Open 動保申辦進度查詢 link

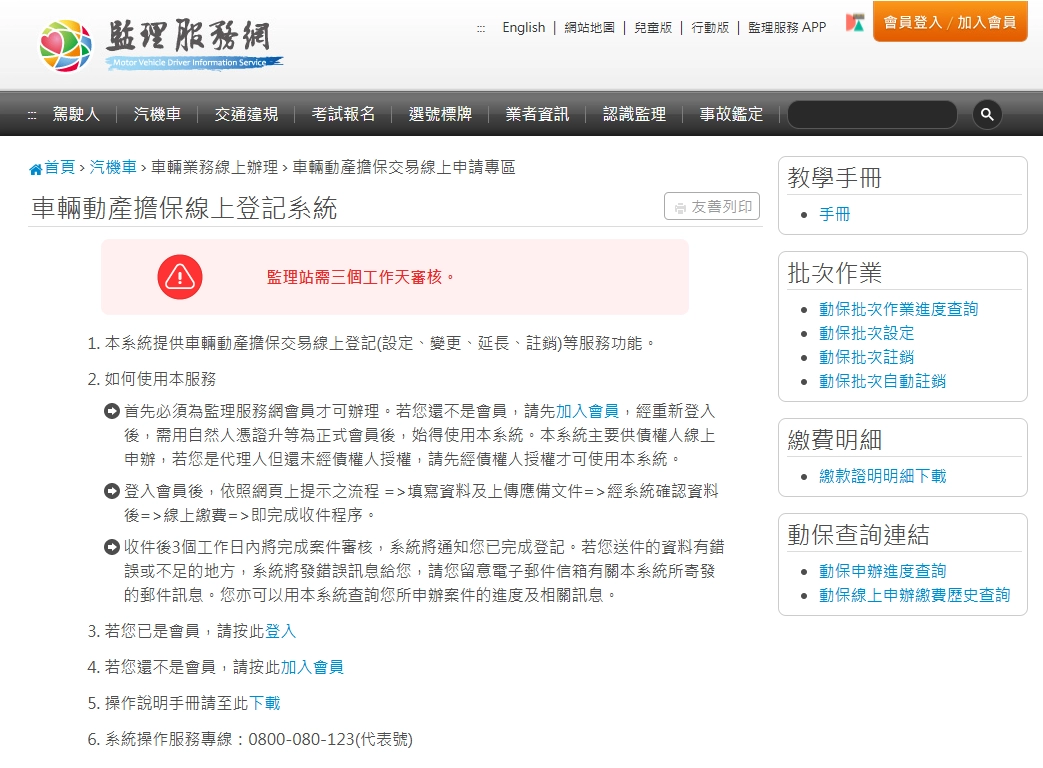pyautogui.click(x=882, y=571)
